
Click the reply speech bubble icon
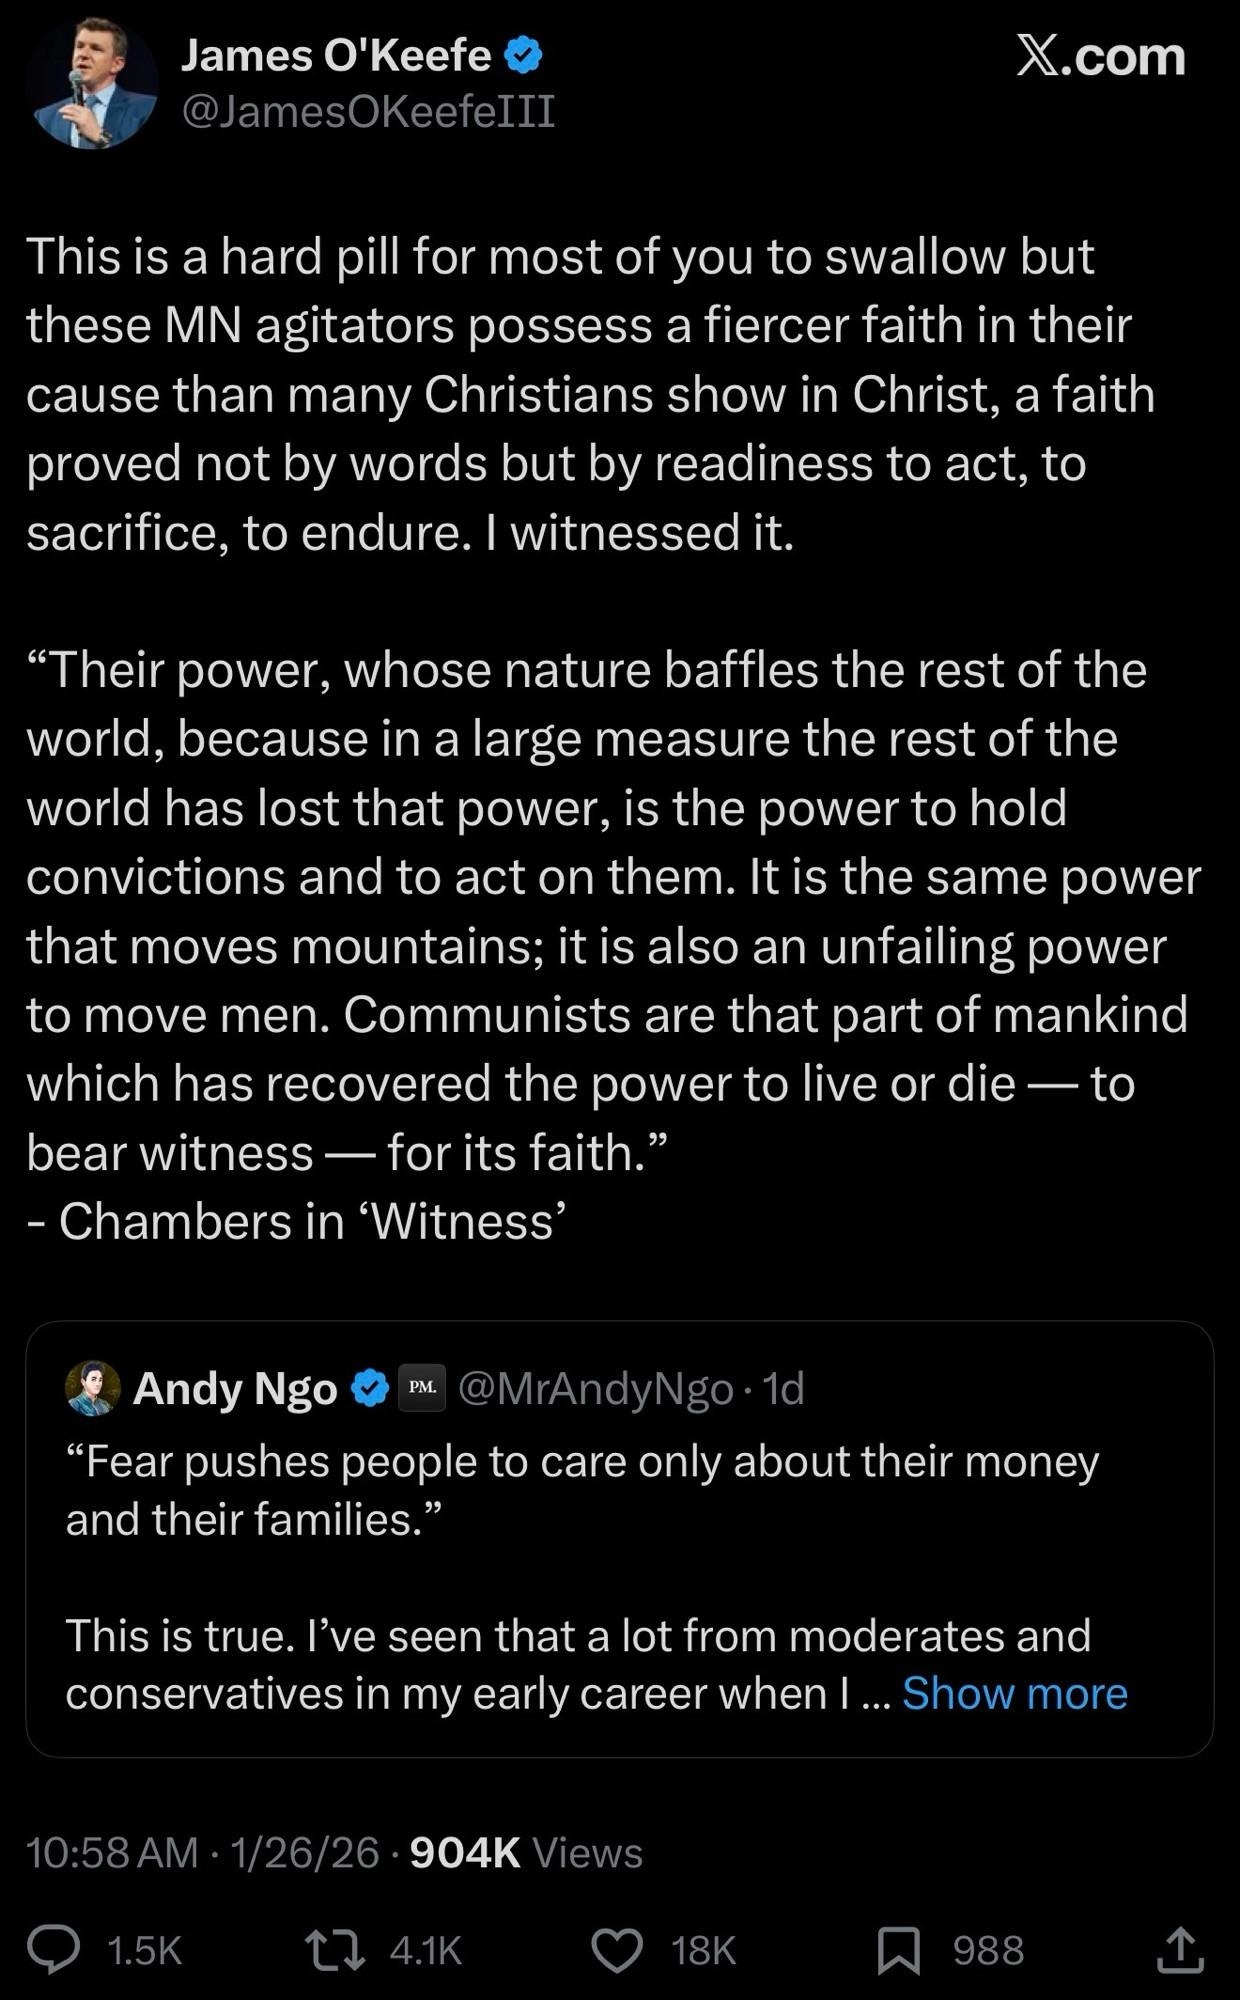click(x=53, y=1950)
